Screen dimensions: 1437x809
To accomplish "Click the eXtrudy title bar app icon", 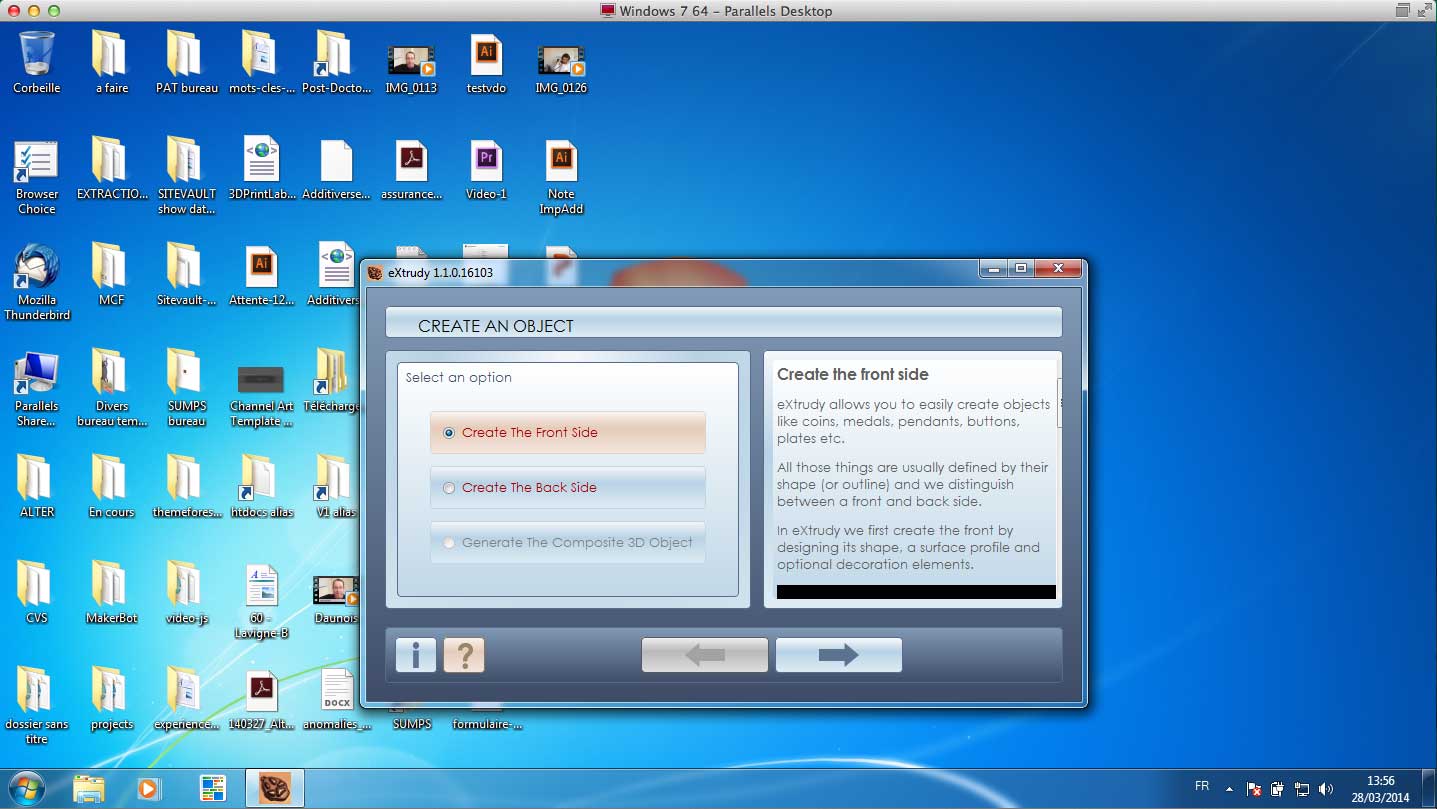I will [375, 272].
